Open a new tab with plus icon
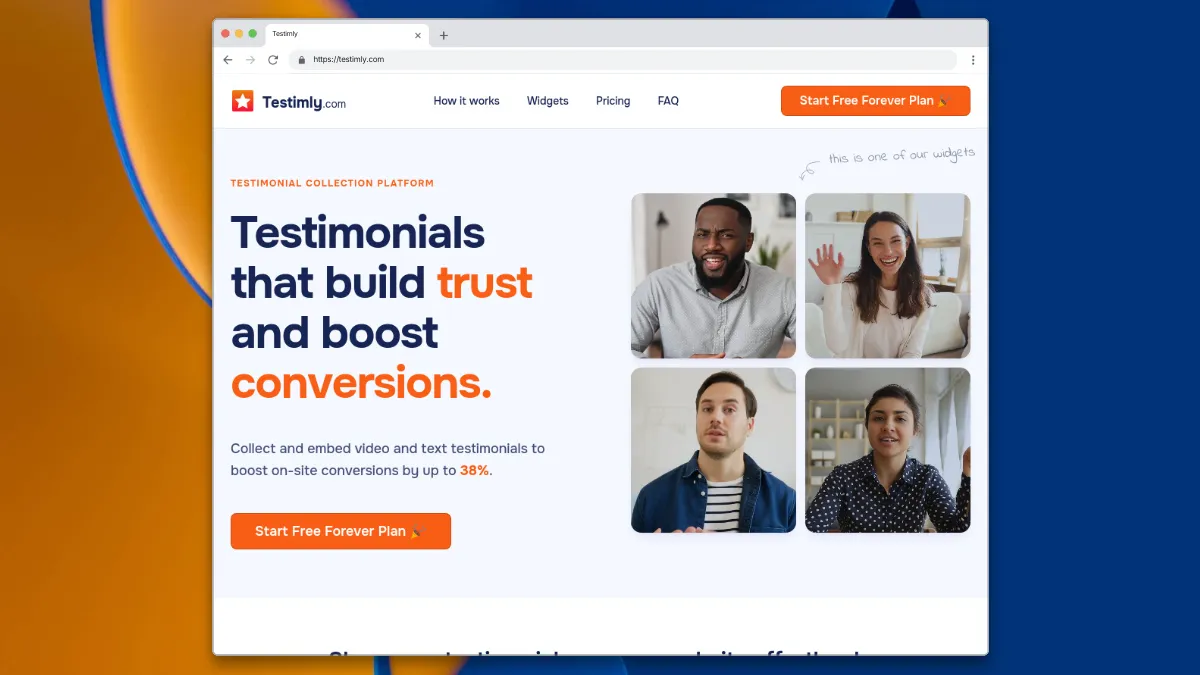The image size is (1200, 675). point(444,35)
